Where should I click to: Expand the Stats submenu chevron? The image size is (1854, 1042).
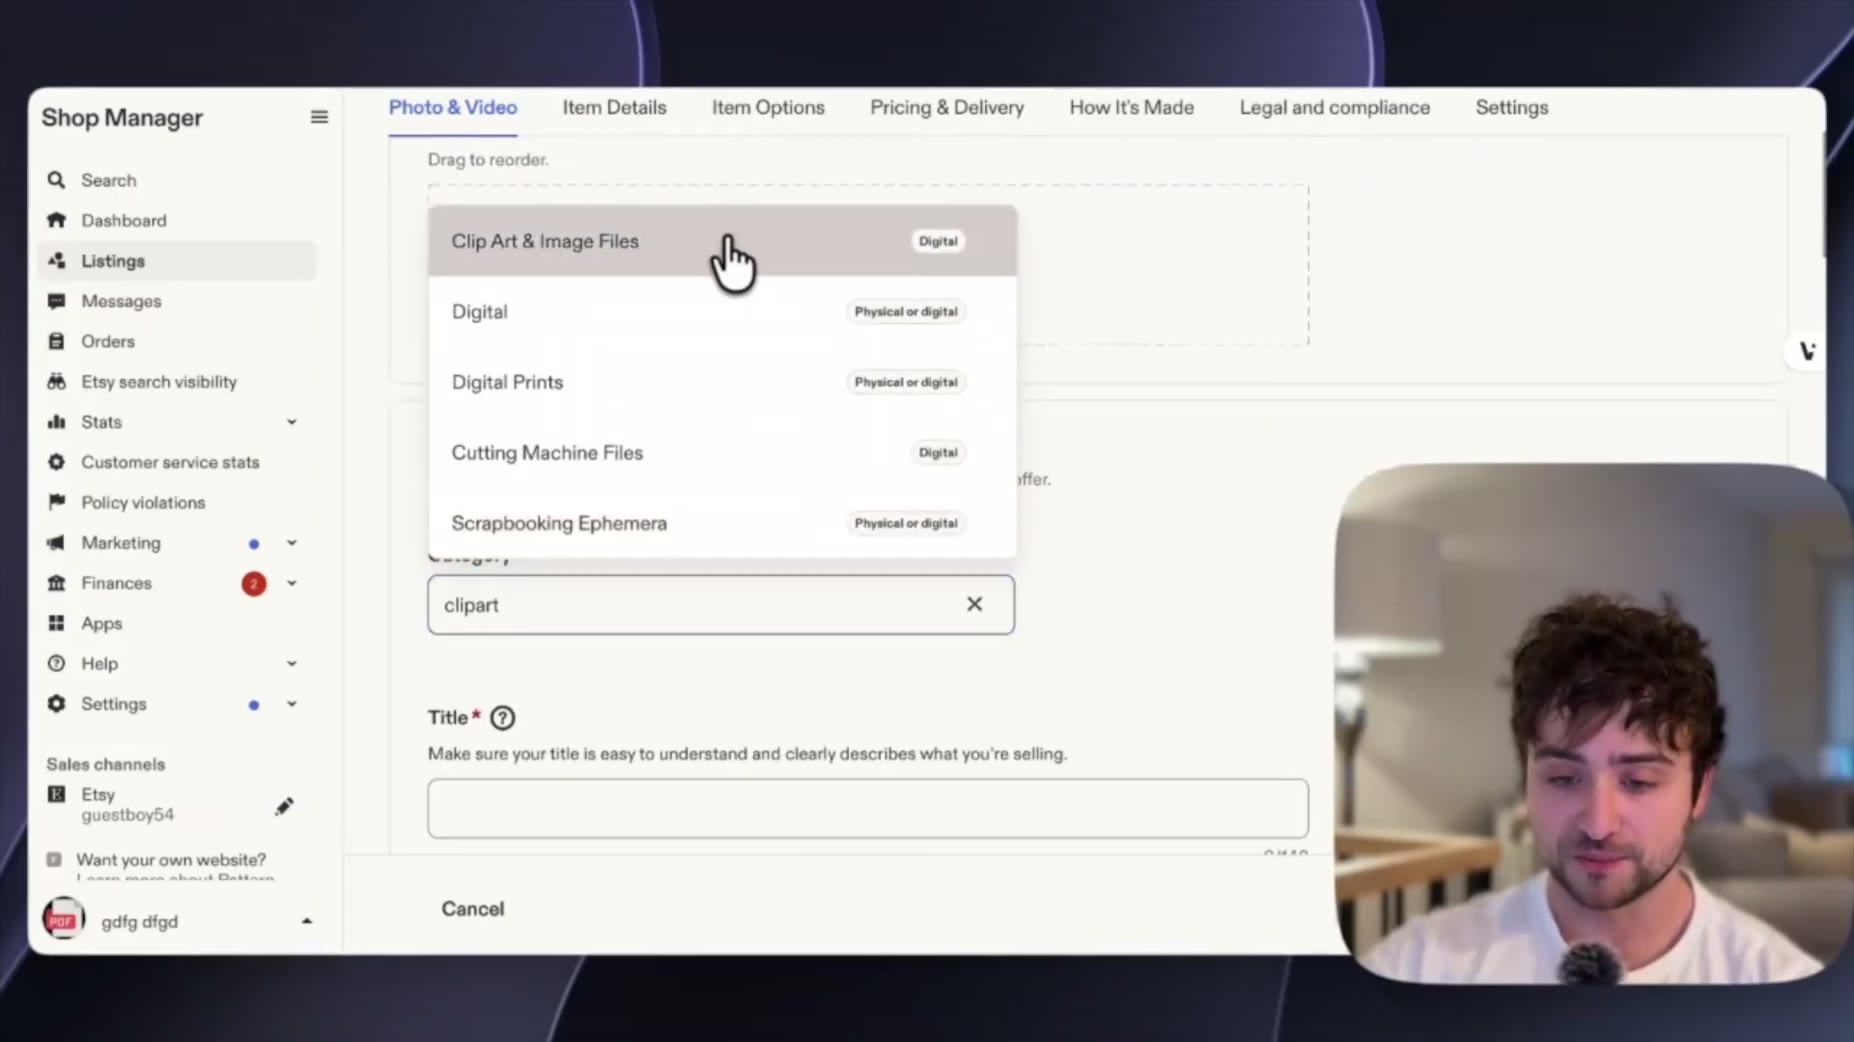click(x=291, y=422)
